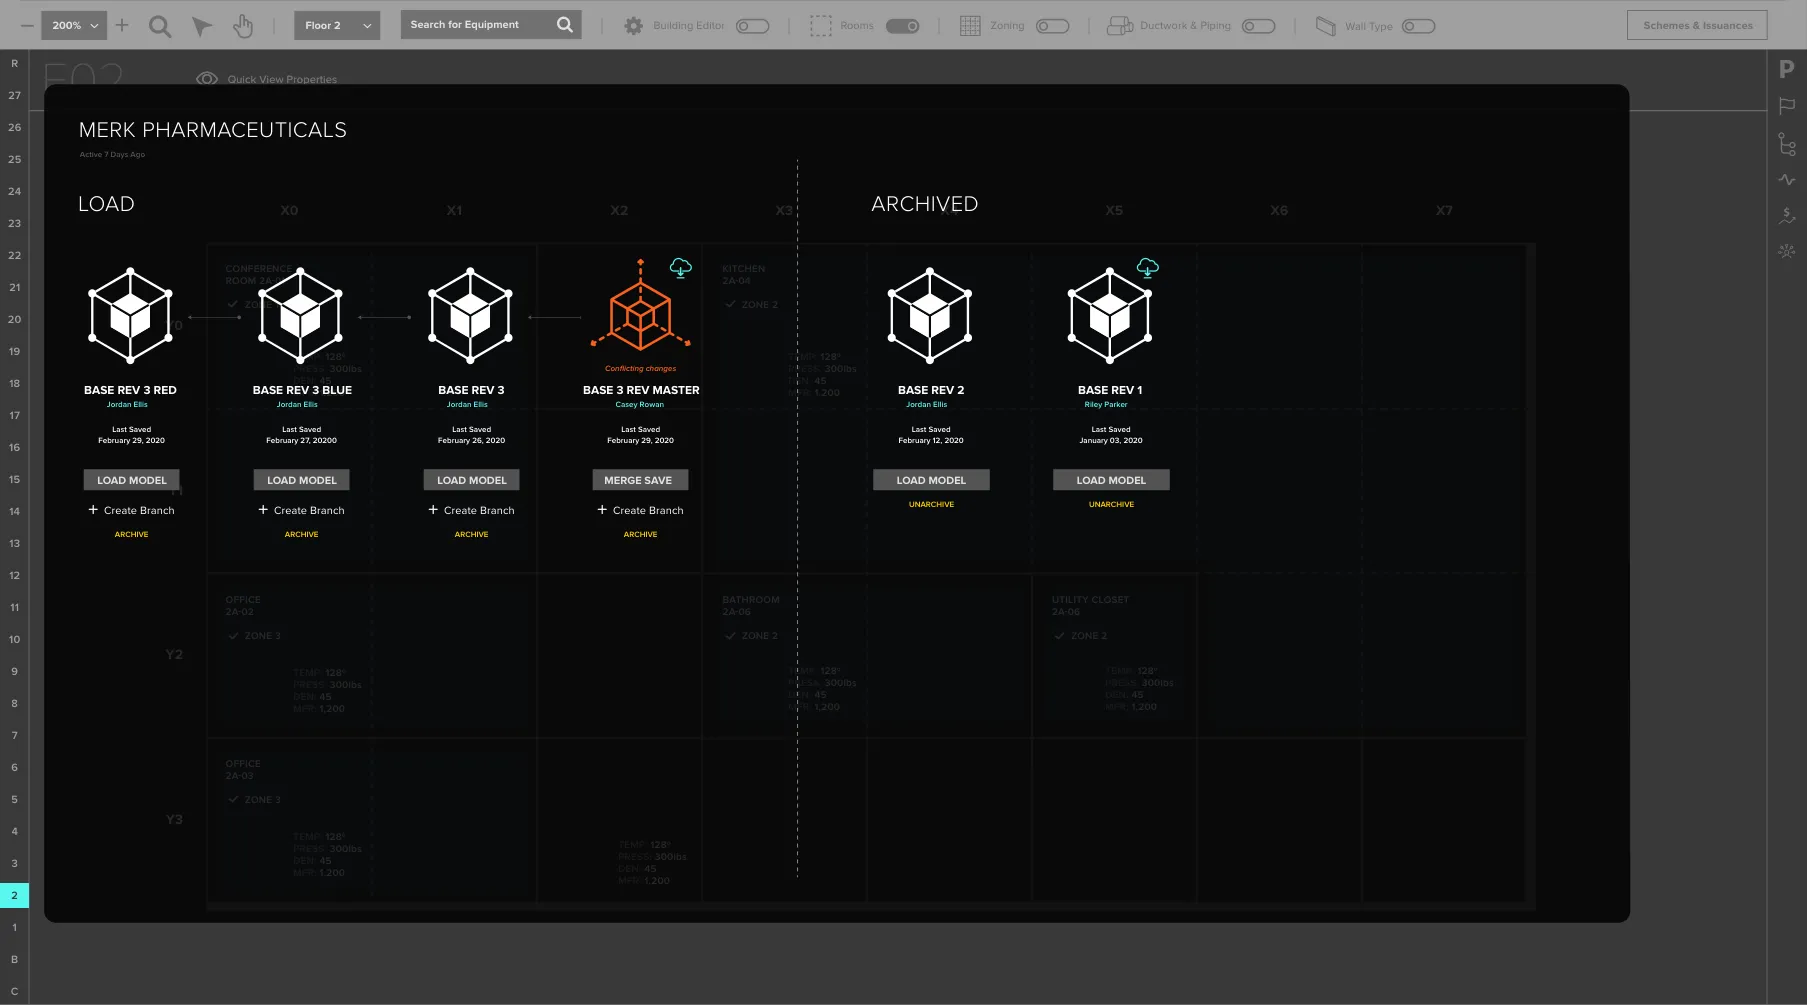Image resolution: width=1807 pixels, height=1005 pixels.
Task: Toggle Quick View Properties eye icon
Action: 207,79
